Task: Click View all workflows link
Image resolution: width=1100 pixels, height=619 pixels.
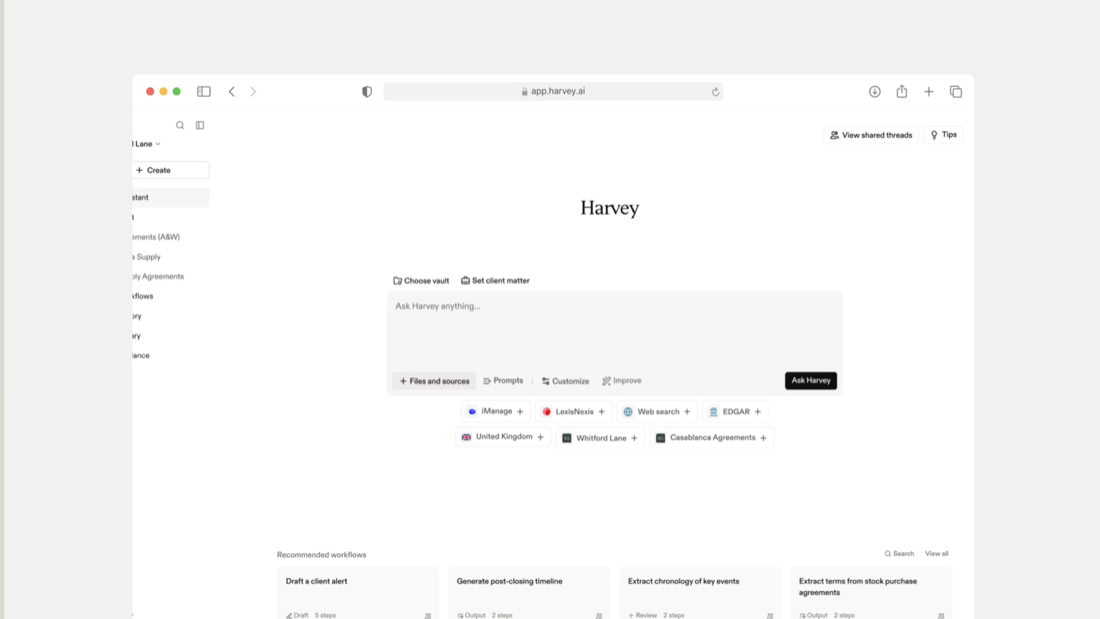Action: (937, 554)
